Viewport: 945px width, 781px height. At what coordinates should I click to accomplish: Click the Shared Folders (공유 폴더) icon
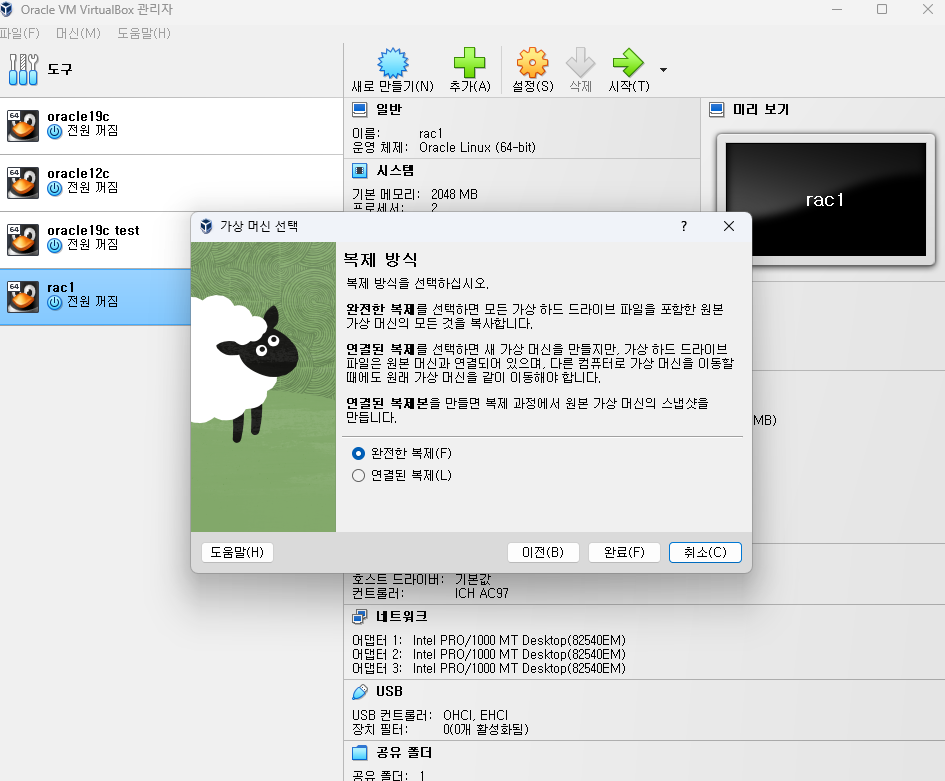point(360,753)
